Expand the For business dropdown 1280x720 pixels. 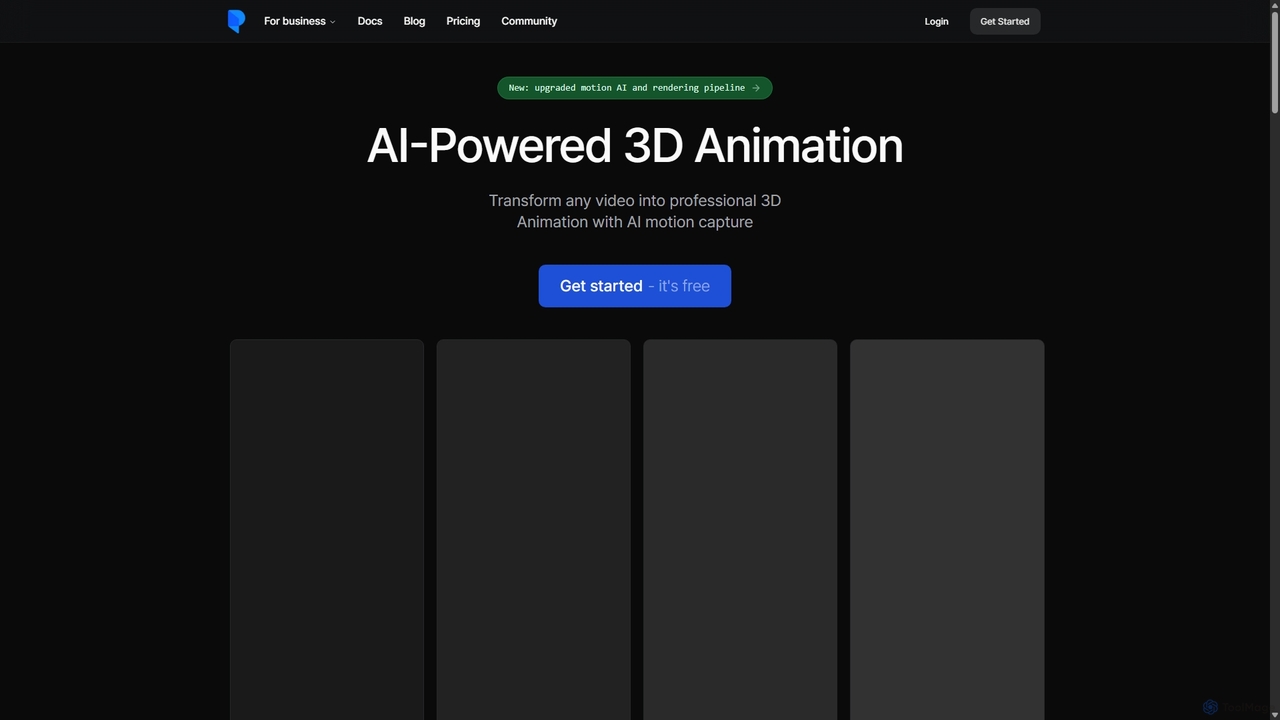point(300,21)
